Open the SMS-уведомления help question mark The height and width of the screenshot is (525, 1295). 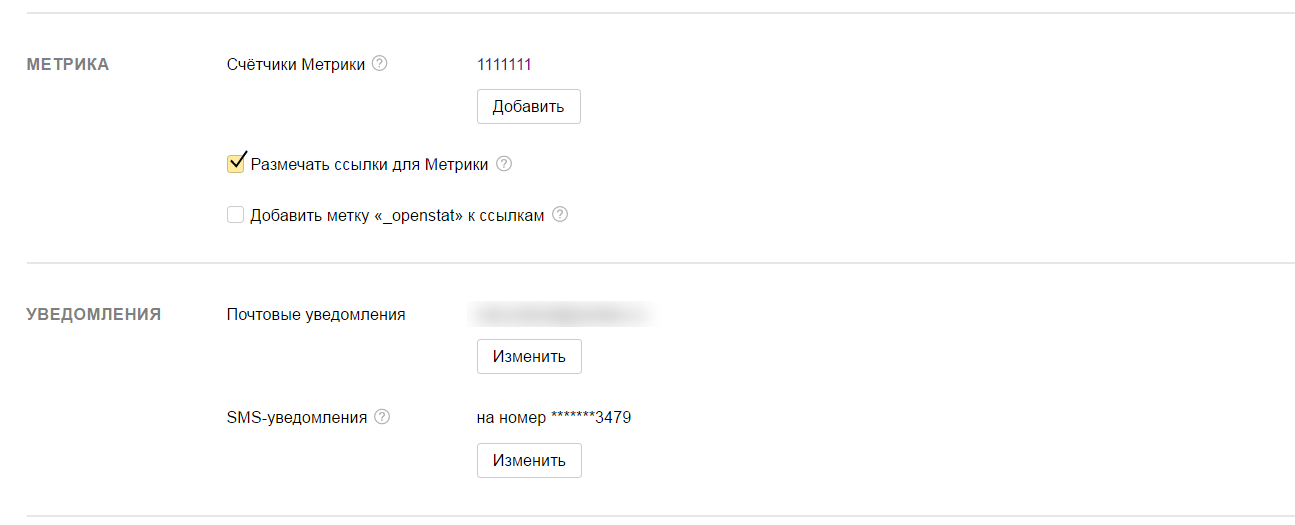click(381, 417)
